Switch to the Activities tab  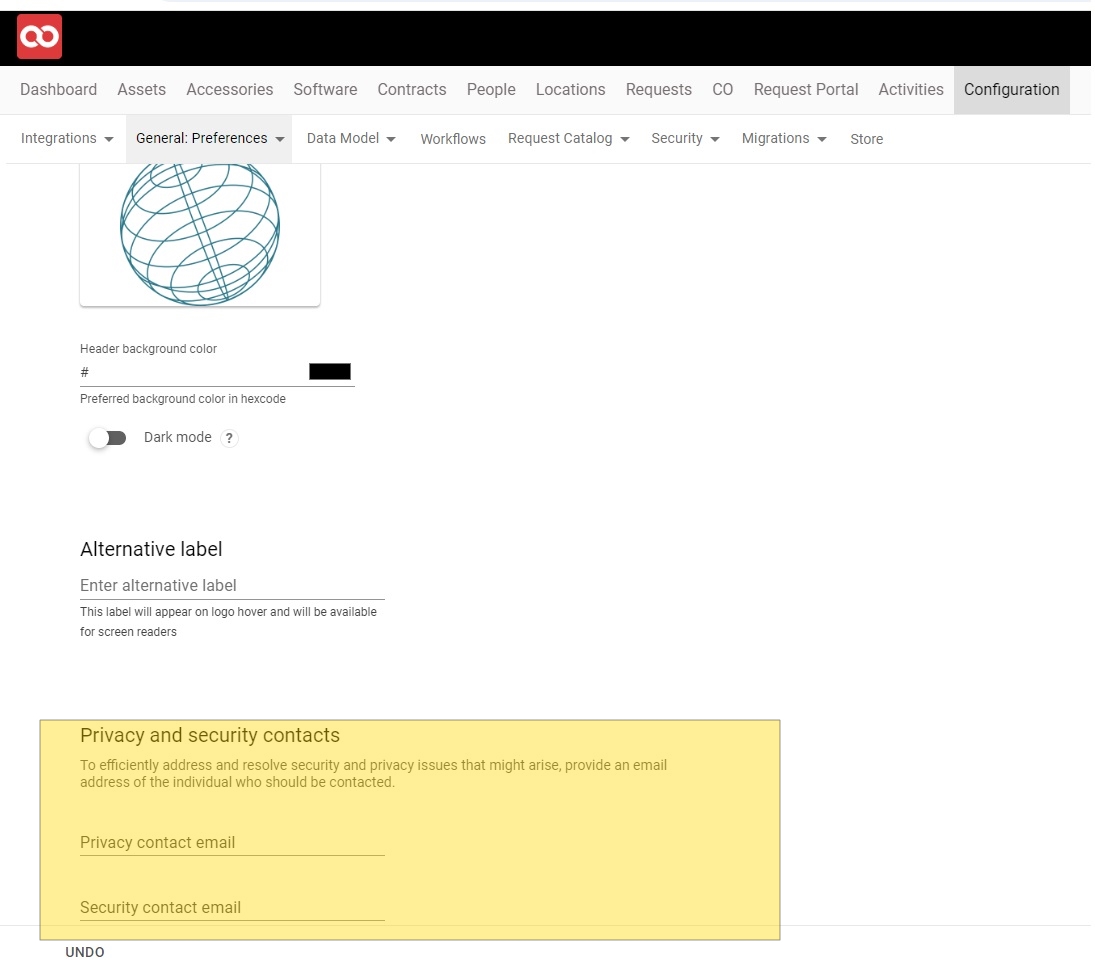tap(911, 89)
